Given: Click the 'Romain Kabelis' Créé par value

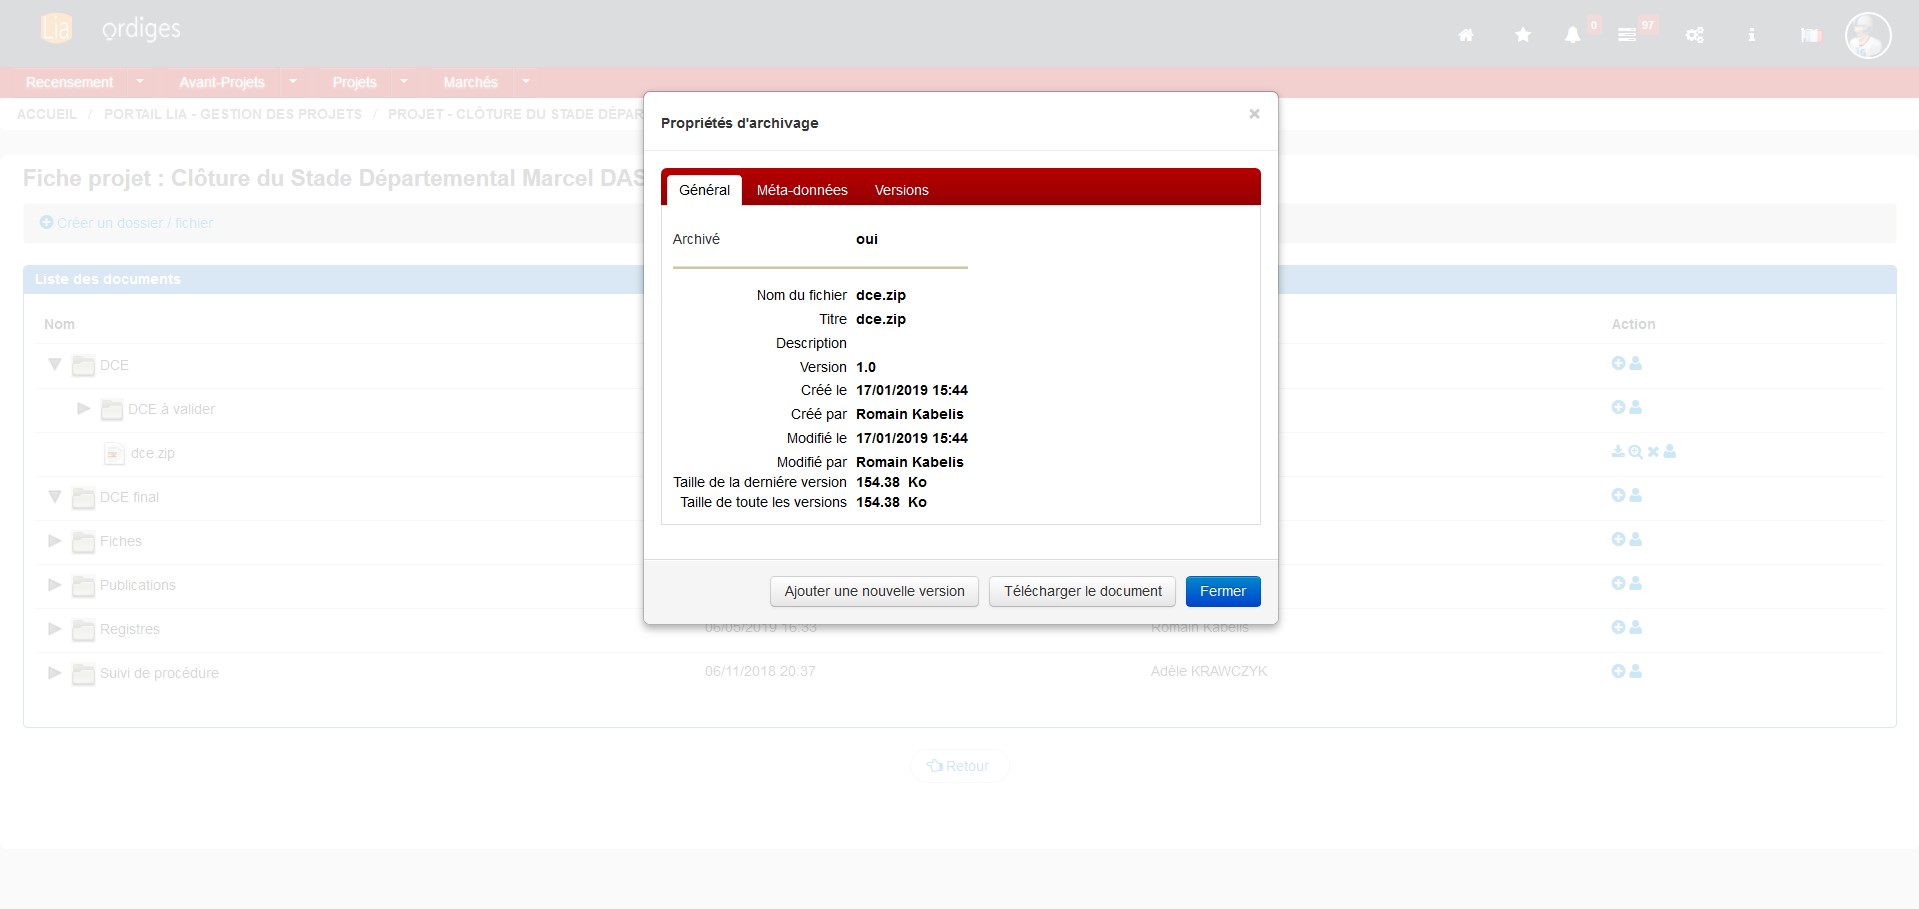Looking at the screenshot, I should coord(910,414).
